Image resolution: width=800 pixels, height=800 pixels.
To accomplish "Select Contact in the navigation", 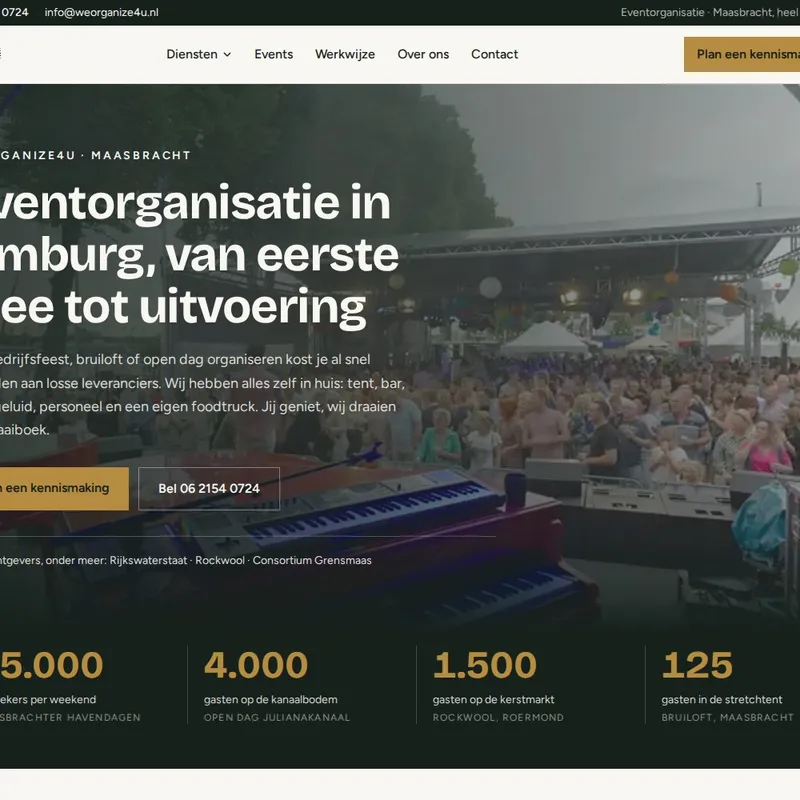I will click(494, 54).
